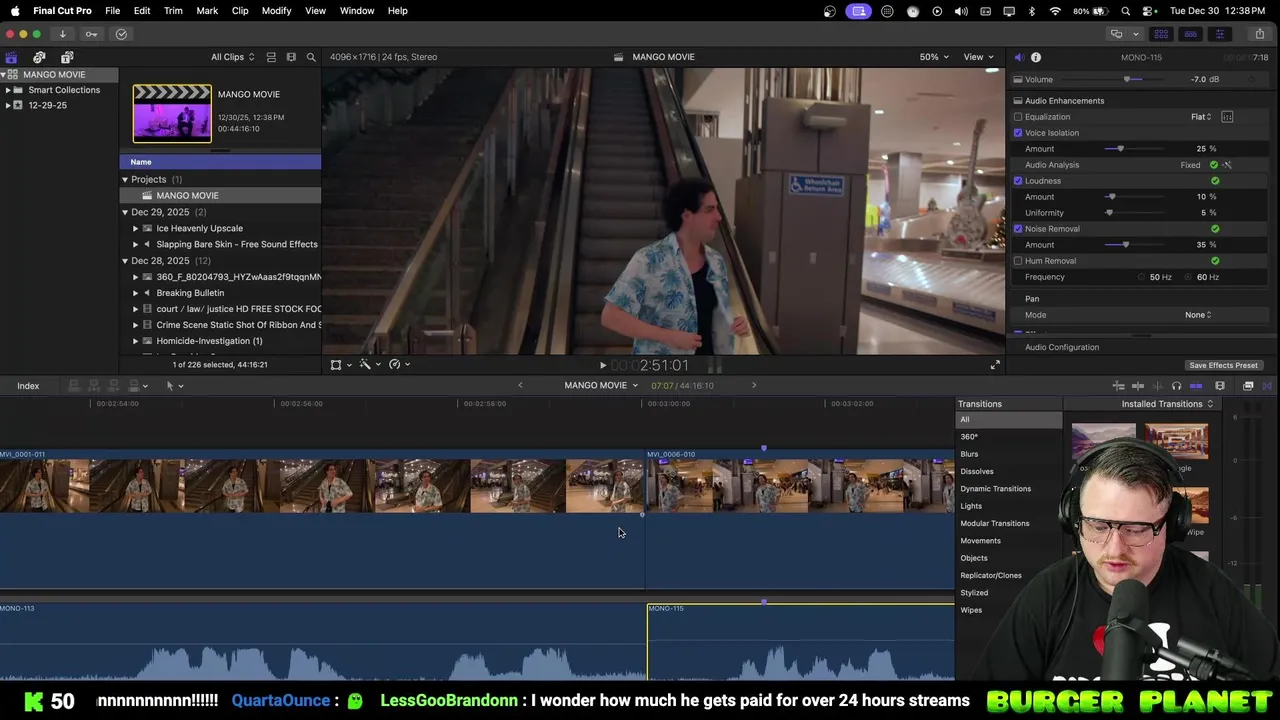Go back in timeline history arrow
1280x720 pixels.
pos(520,385)
